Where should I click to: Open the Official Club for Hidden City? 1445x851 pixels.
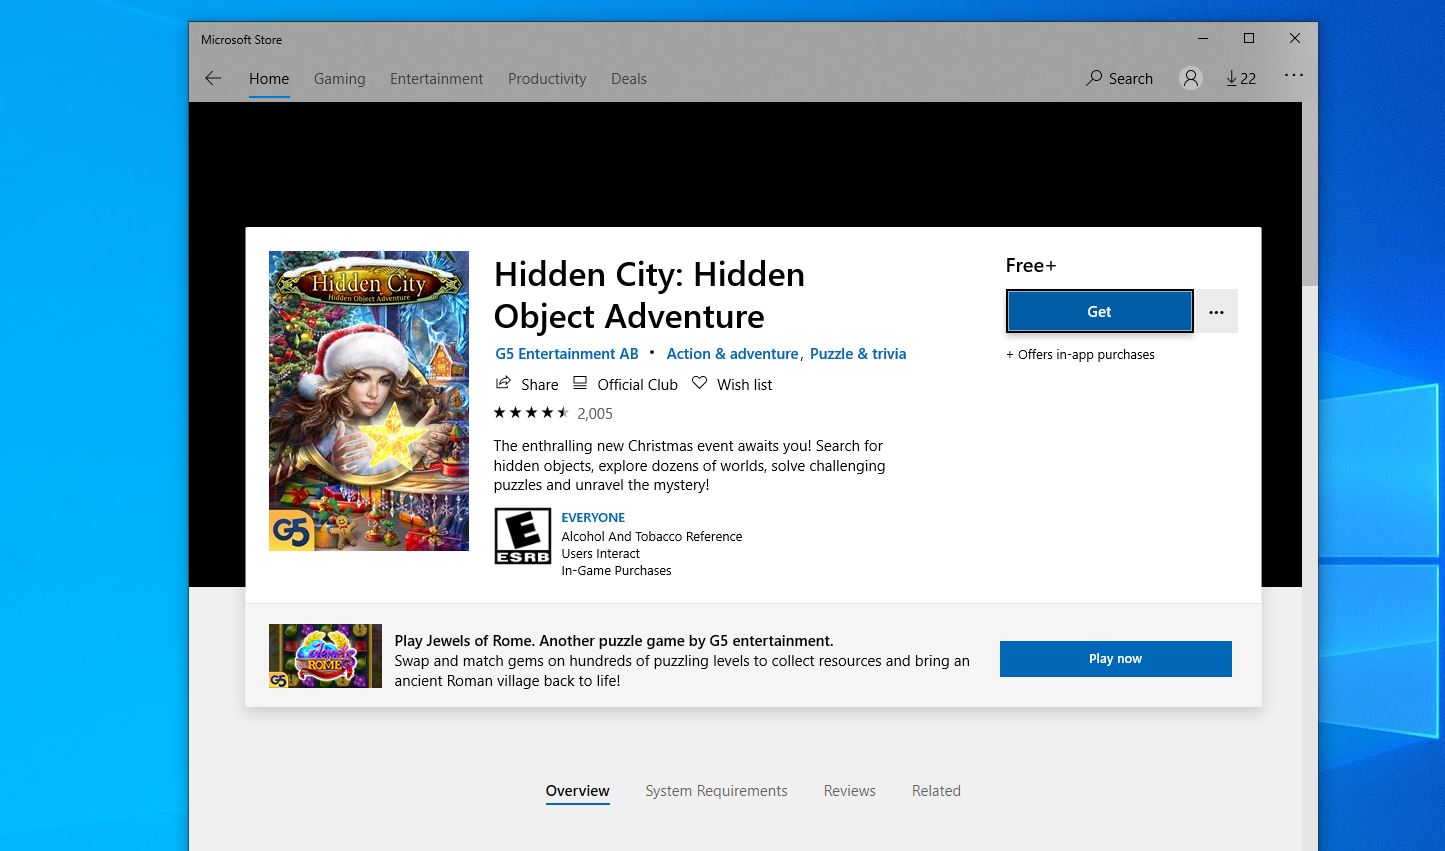[x=624, y=384]
